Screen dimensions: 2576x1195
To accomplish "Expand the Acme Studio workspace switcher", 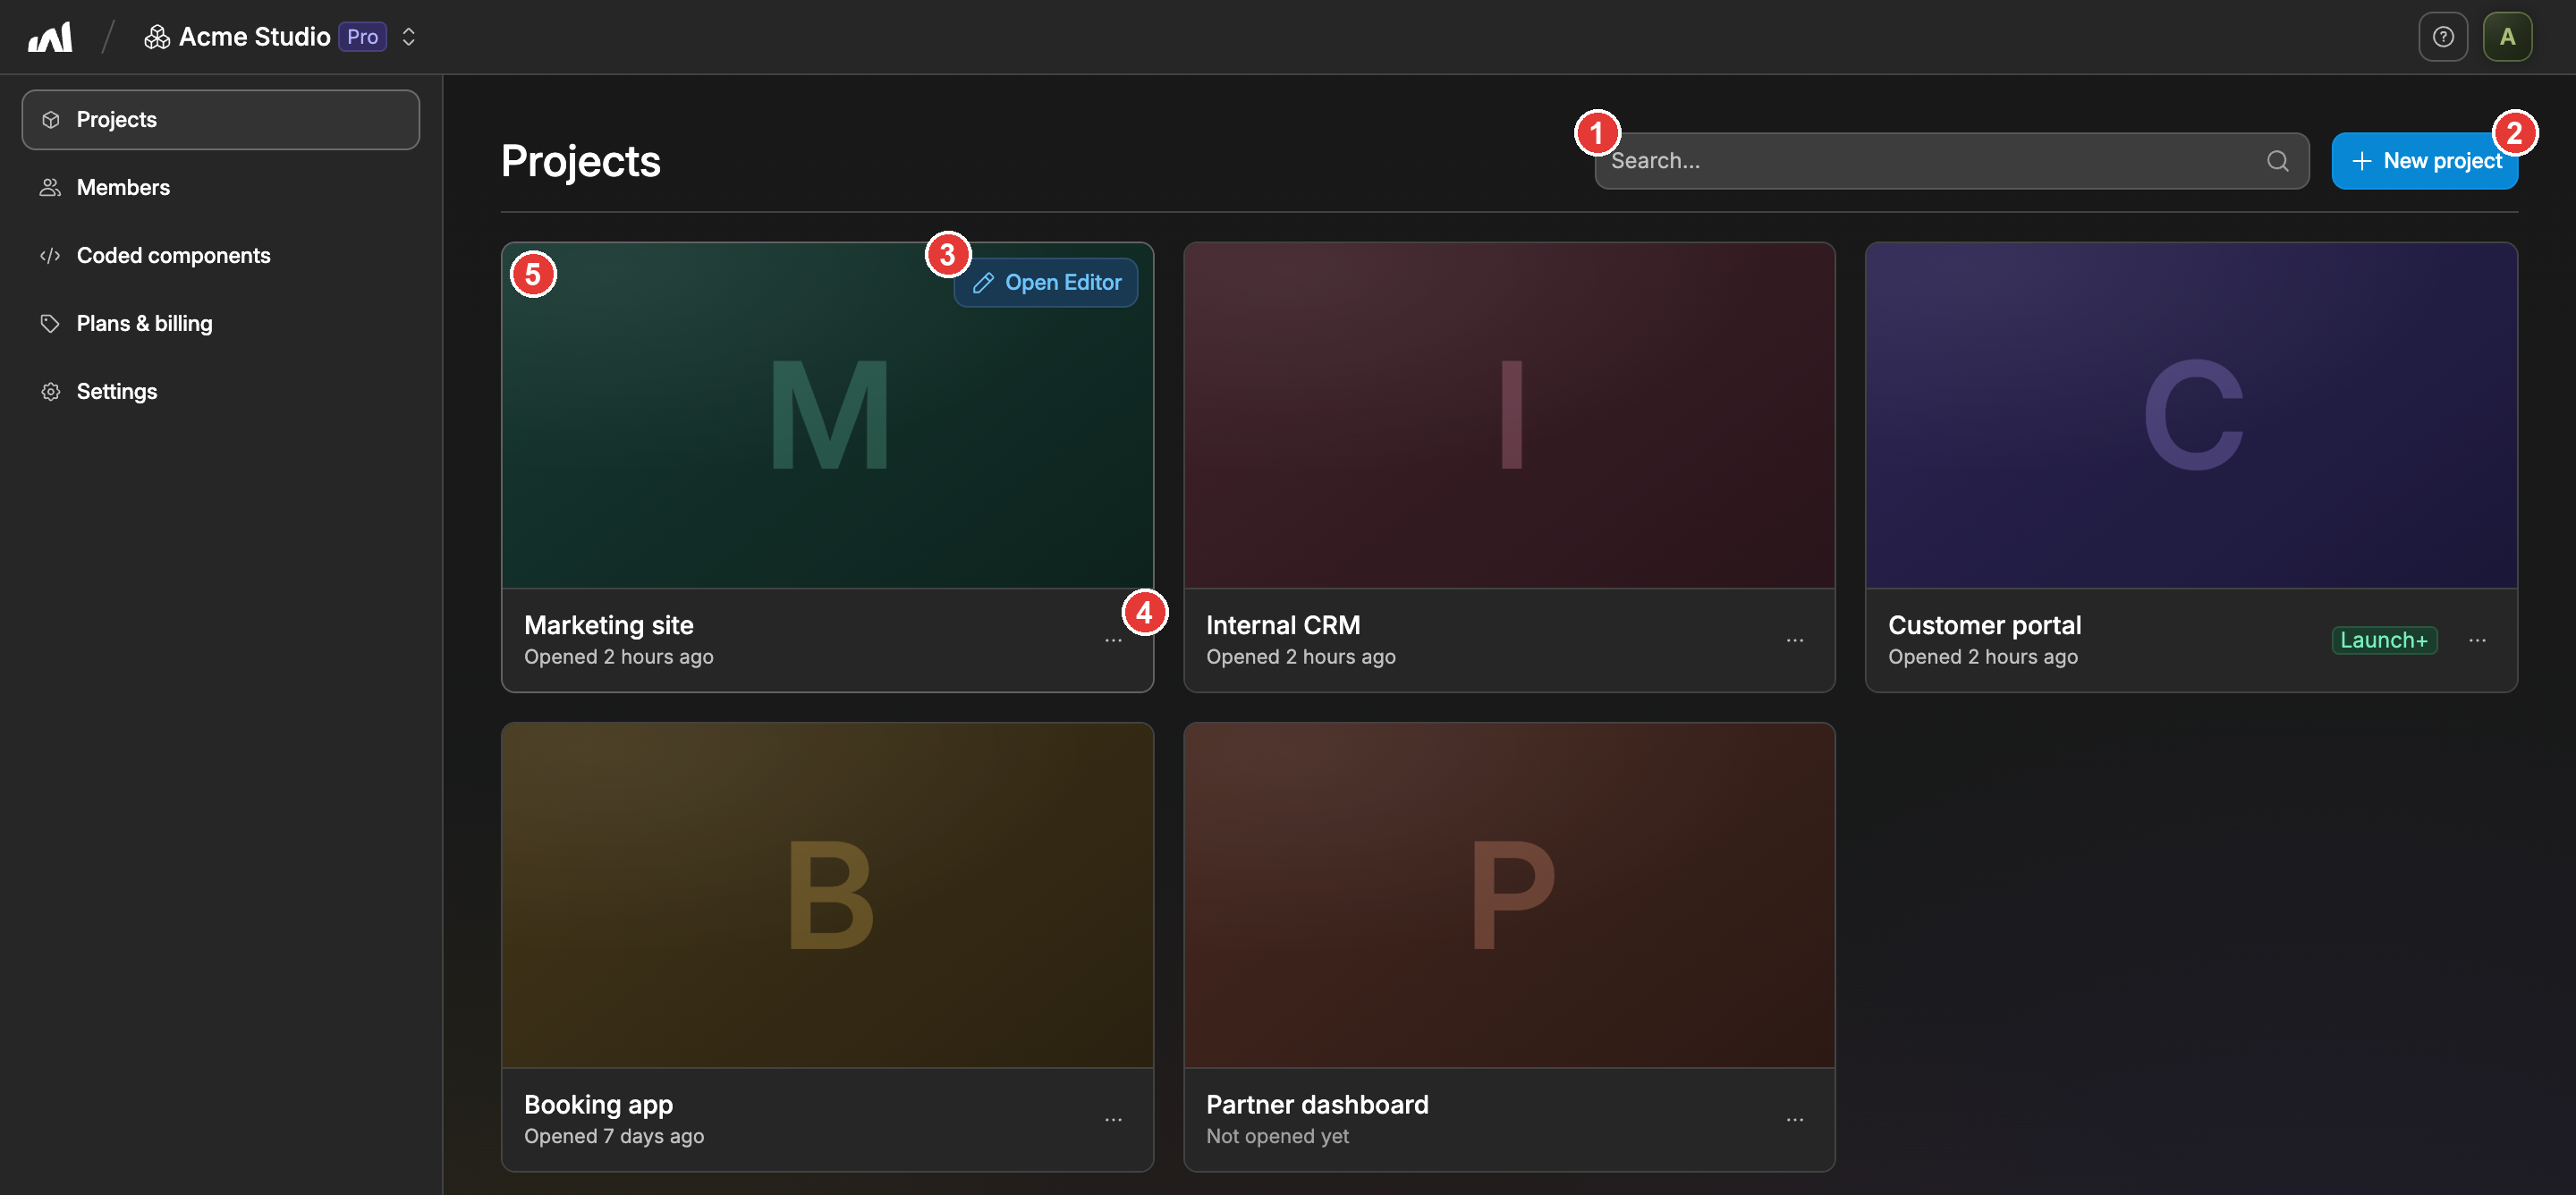I will 408,37.
